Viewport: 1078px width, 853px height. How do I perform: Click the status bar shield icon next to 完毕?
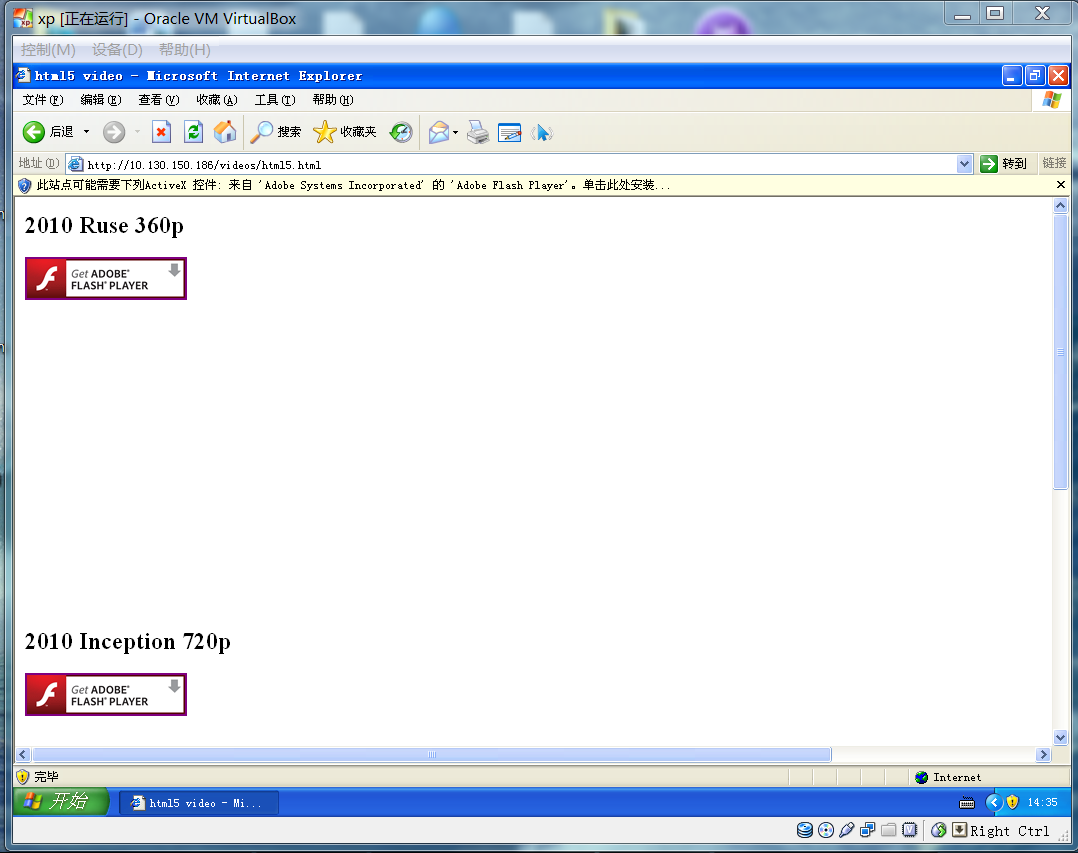[23, 777]
